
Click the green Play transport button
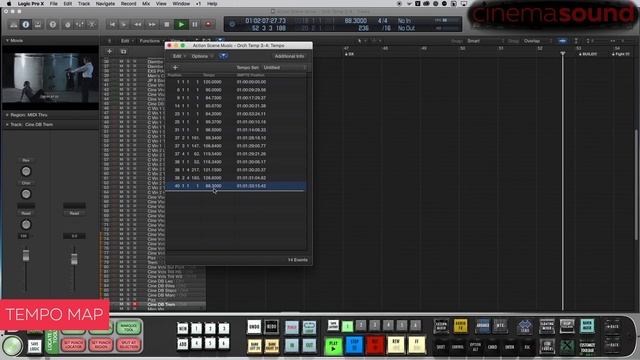(x=181, y=24)
